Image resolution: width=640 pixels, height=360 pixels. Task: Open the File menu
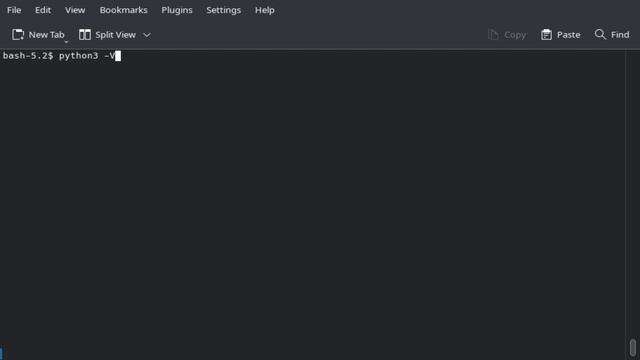tap(14, 10)
